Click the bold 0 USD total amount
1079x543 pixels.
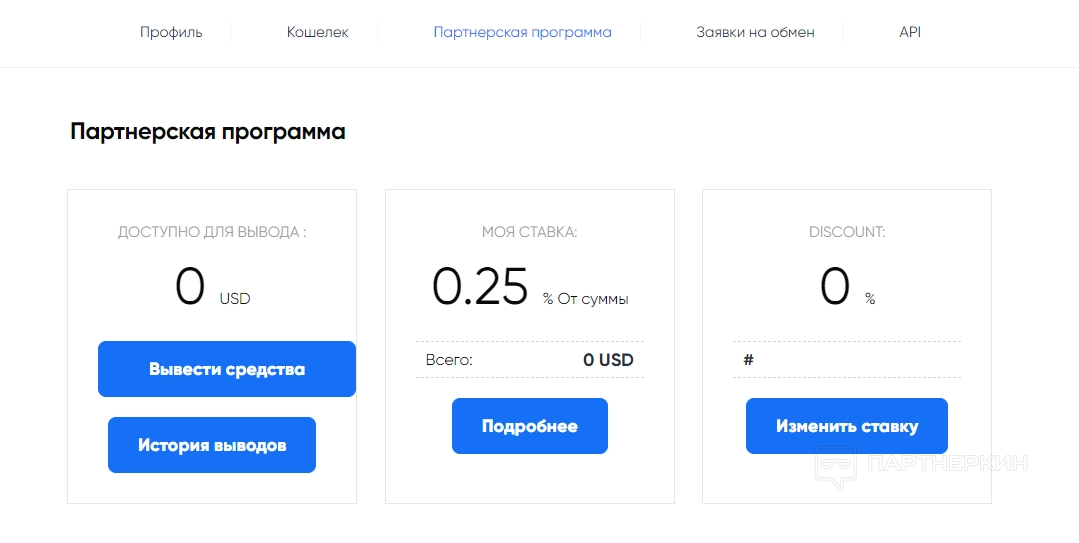(x=608, y=360)
